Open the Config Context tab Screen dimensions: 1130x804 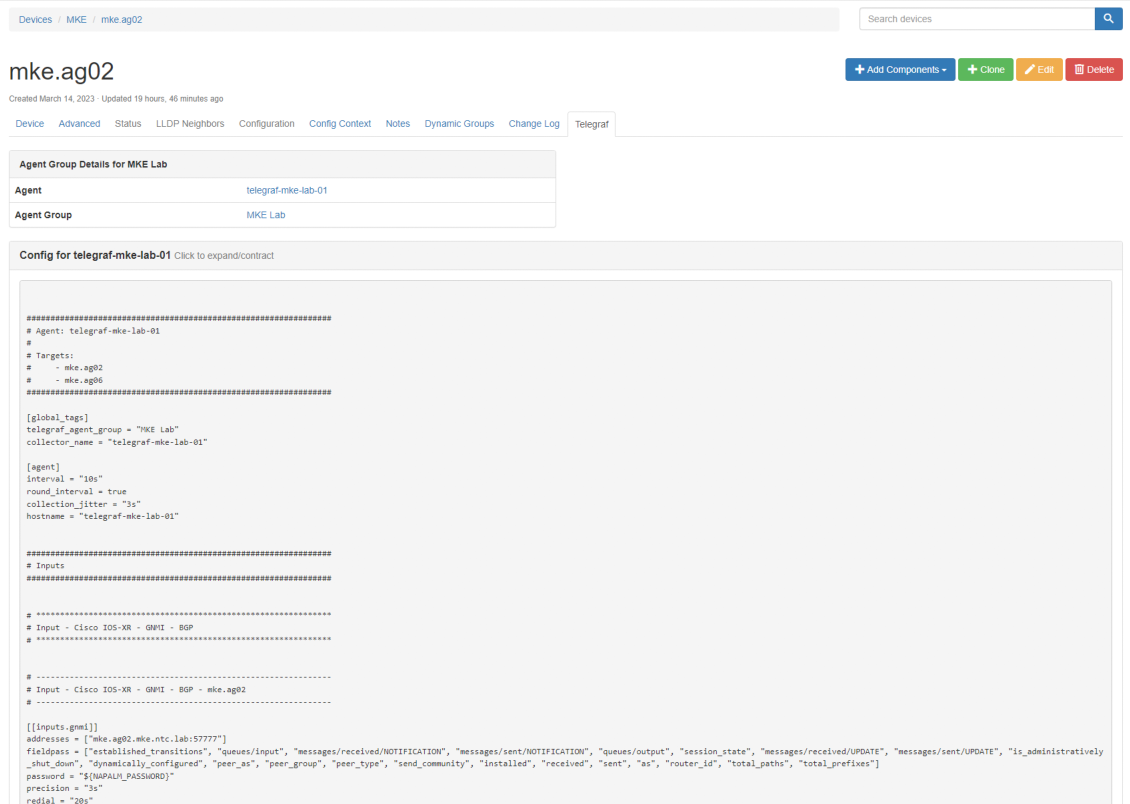(x=340, y=124)
